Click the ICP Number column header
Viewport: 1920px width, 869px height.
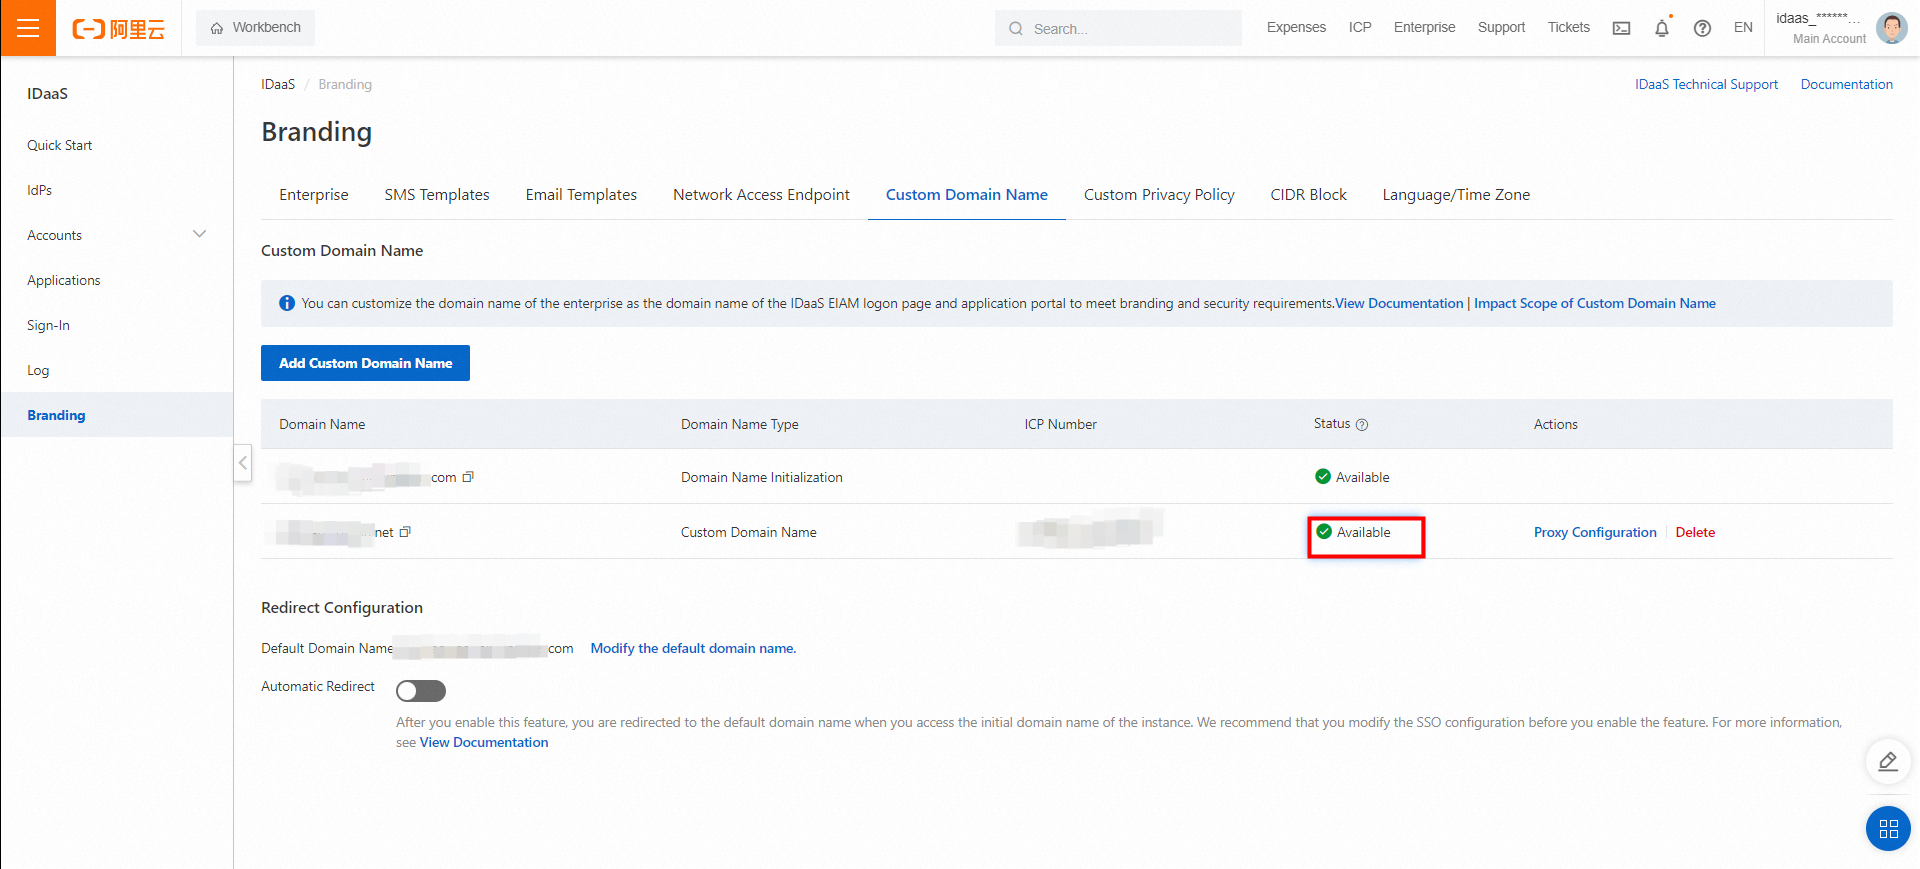pyautogui.click(x=1060, y=424)
